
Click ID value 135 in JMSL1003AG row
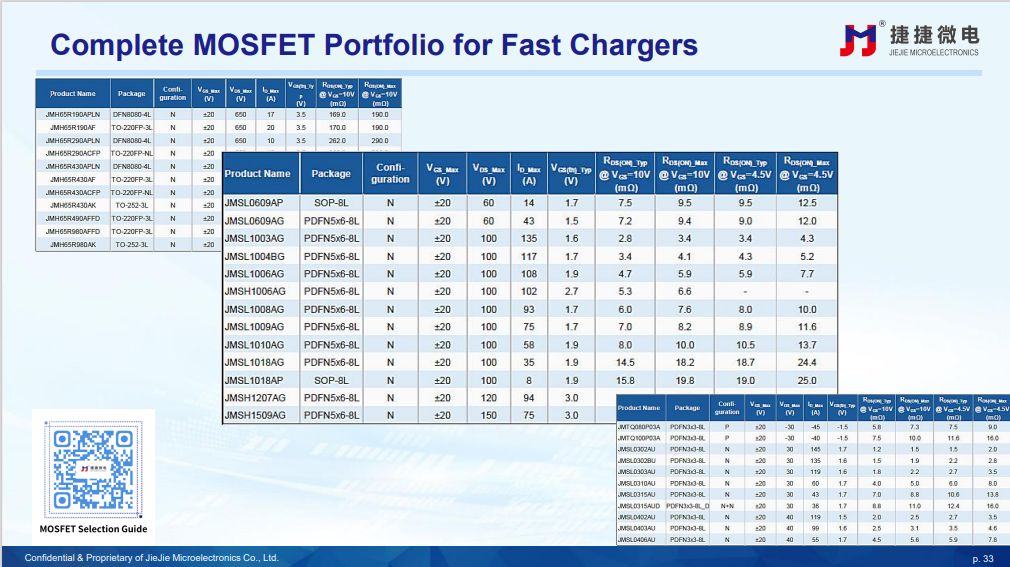(x=529, y=238)
